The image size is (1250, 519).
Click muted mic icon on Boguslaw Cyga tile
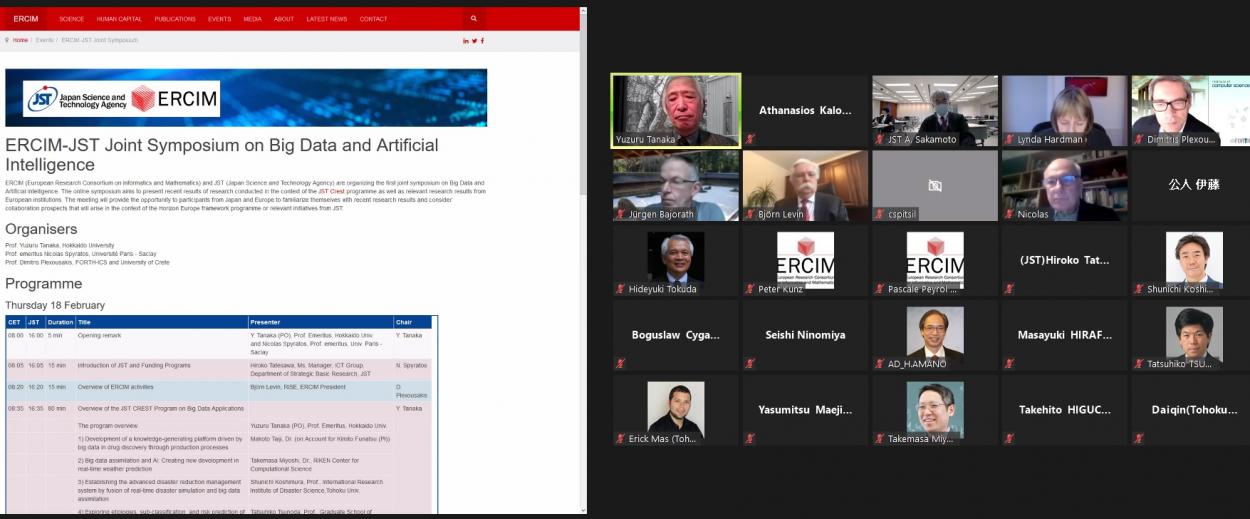pyautogui.click(x=620, y=364)
